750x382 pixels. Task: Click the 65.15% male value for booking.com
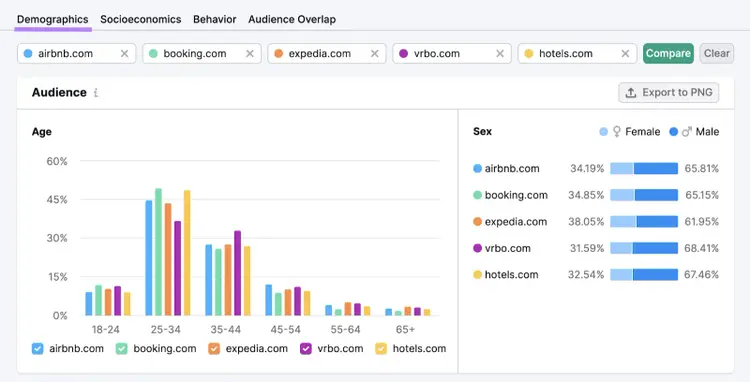point(702,195)
